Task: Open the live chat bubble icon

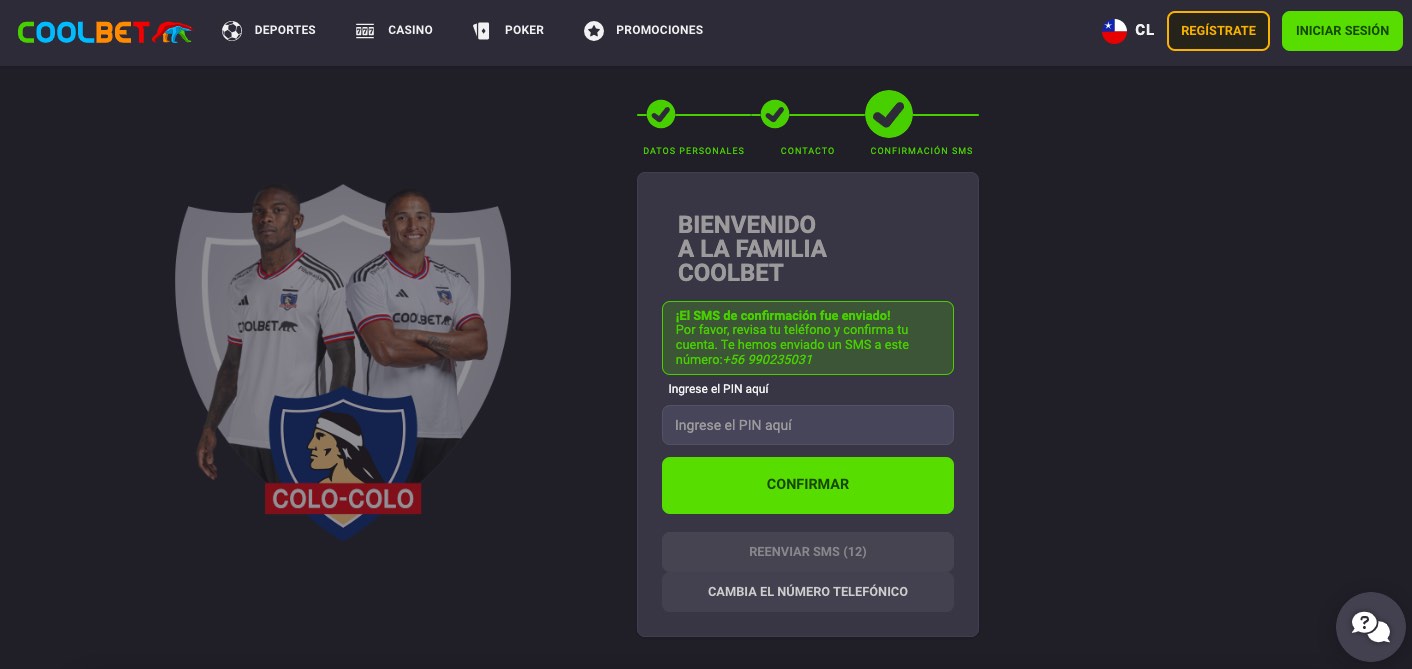Action: (x=1371, y=627)
